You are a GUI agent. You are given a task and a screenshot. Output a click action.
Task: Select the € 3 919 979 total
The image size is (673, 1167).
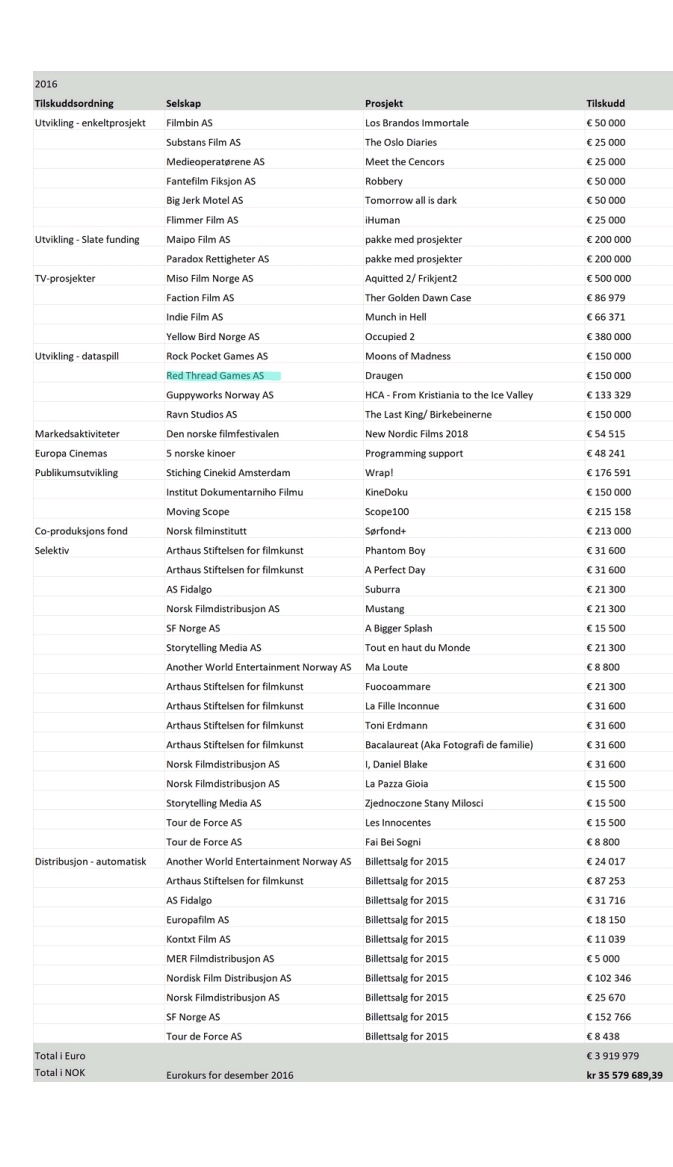tap(612, 1055)
